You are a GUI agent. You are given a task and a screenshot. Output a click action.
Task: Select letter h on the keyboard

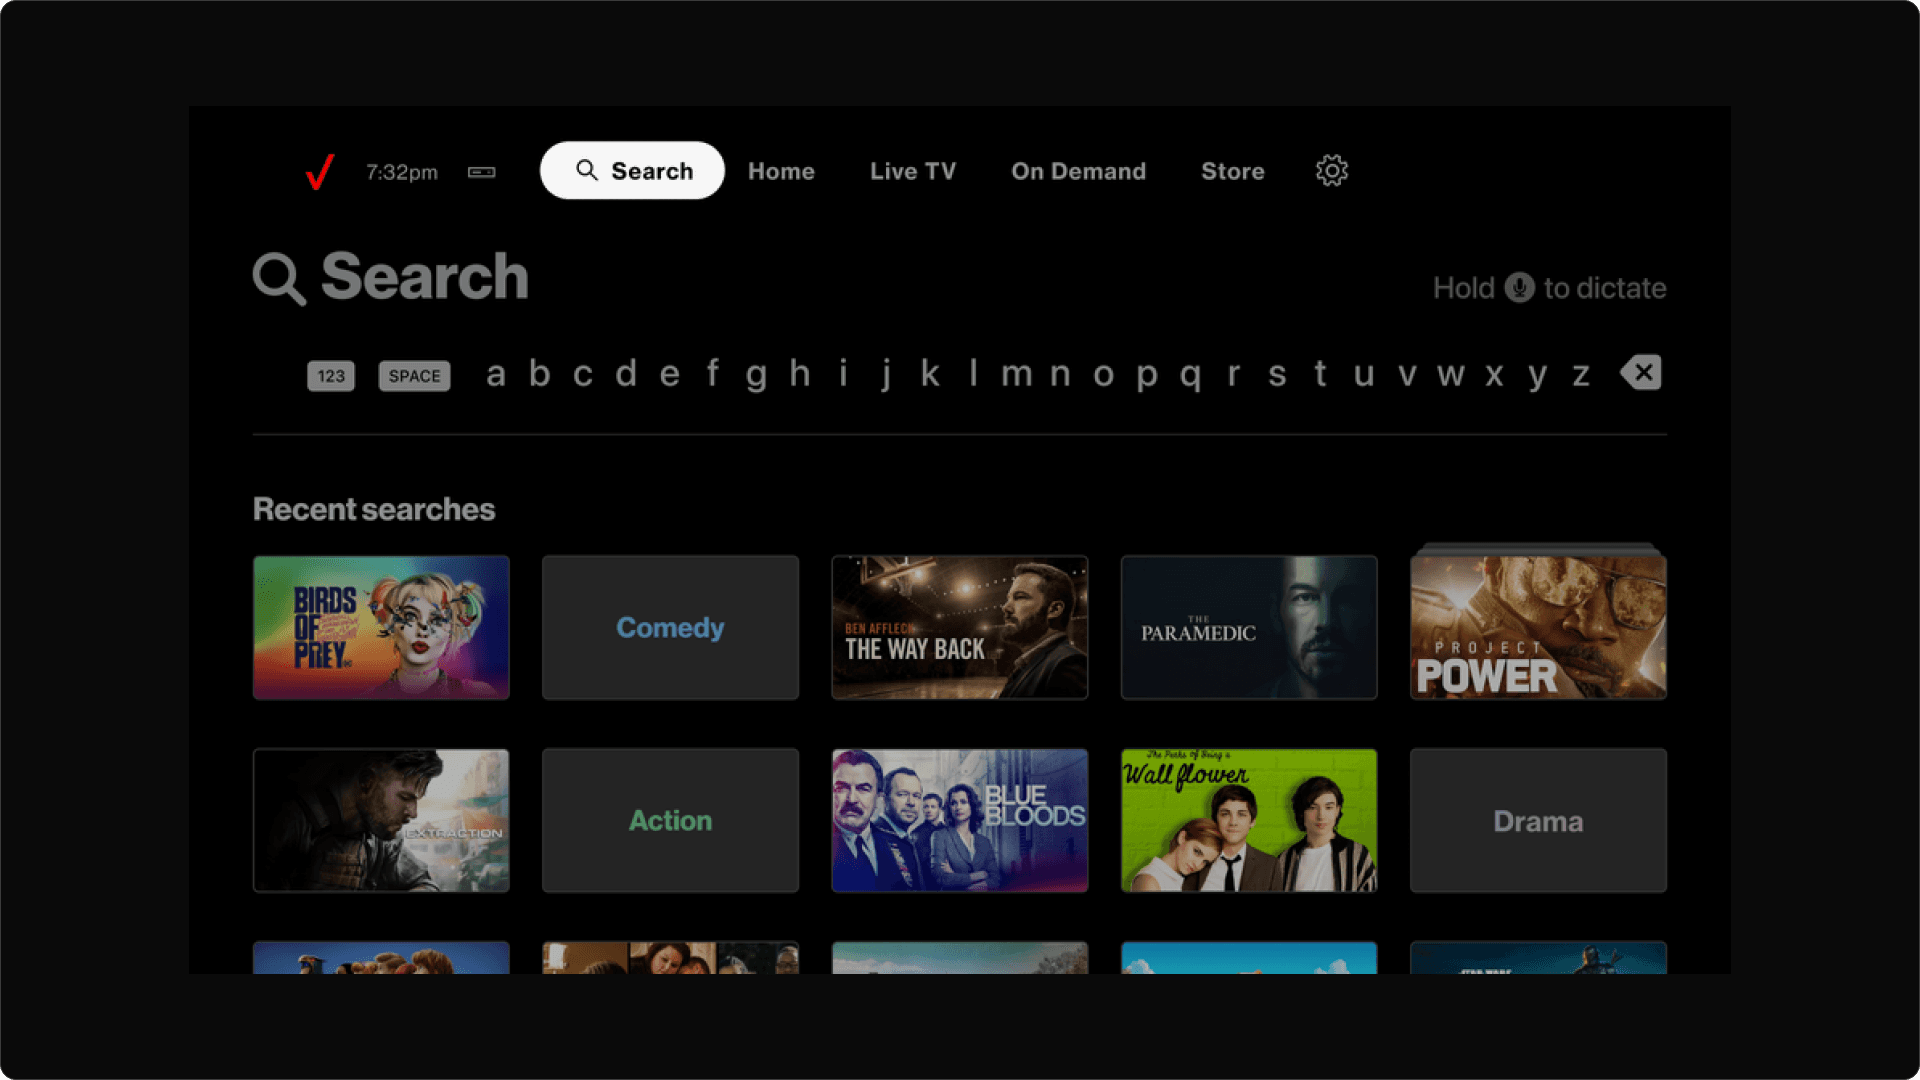pyautogui.click(x=799, y=374)
